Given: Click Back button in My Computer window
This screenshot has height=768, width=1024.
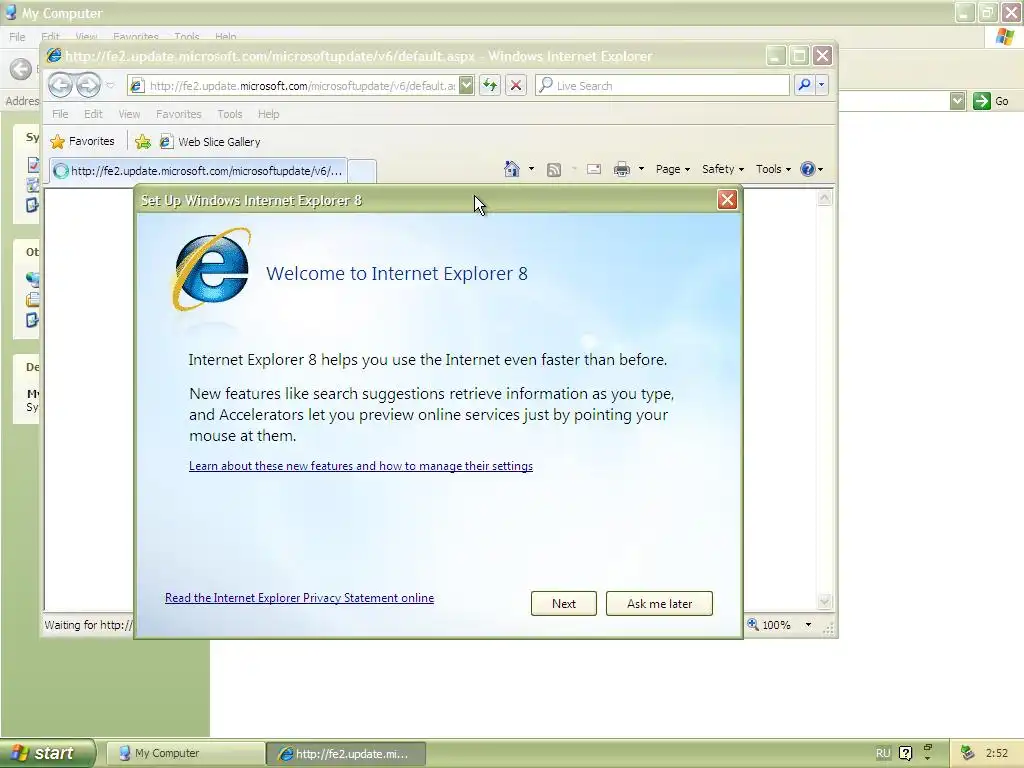Looking at the screenshot, I should tap(20, 69).
